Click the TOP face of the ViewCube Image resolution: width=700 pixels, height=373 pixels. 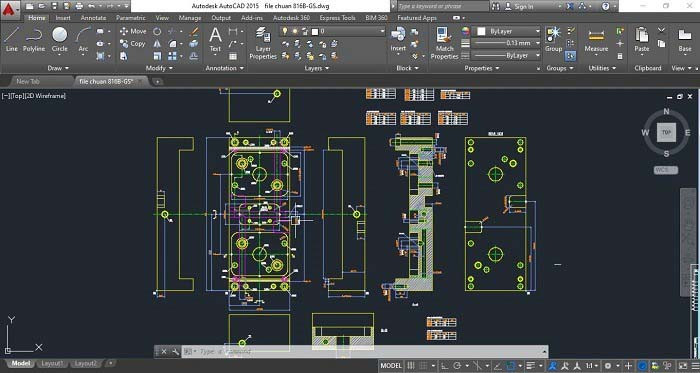click(x=666, y=133)
